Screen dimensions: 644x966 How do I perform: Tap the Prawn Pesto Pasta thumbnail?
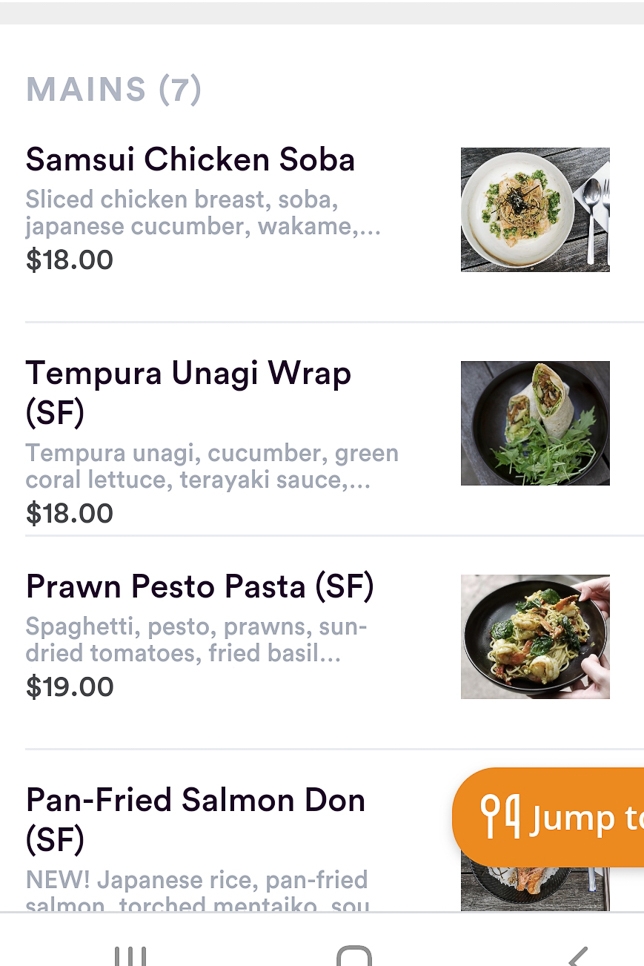(535, 636)
